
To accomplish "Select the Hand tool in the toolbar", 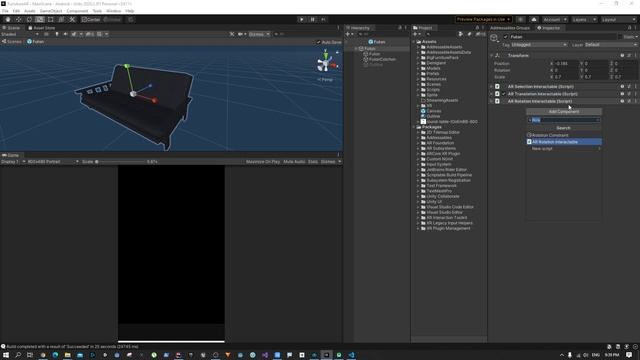I will [8, 20].
